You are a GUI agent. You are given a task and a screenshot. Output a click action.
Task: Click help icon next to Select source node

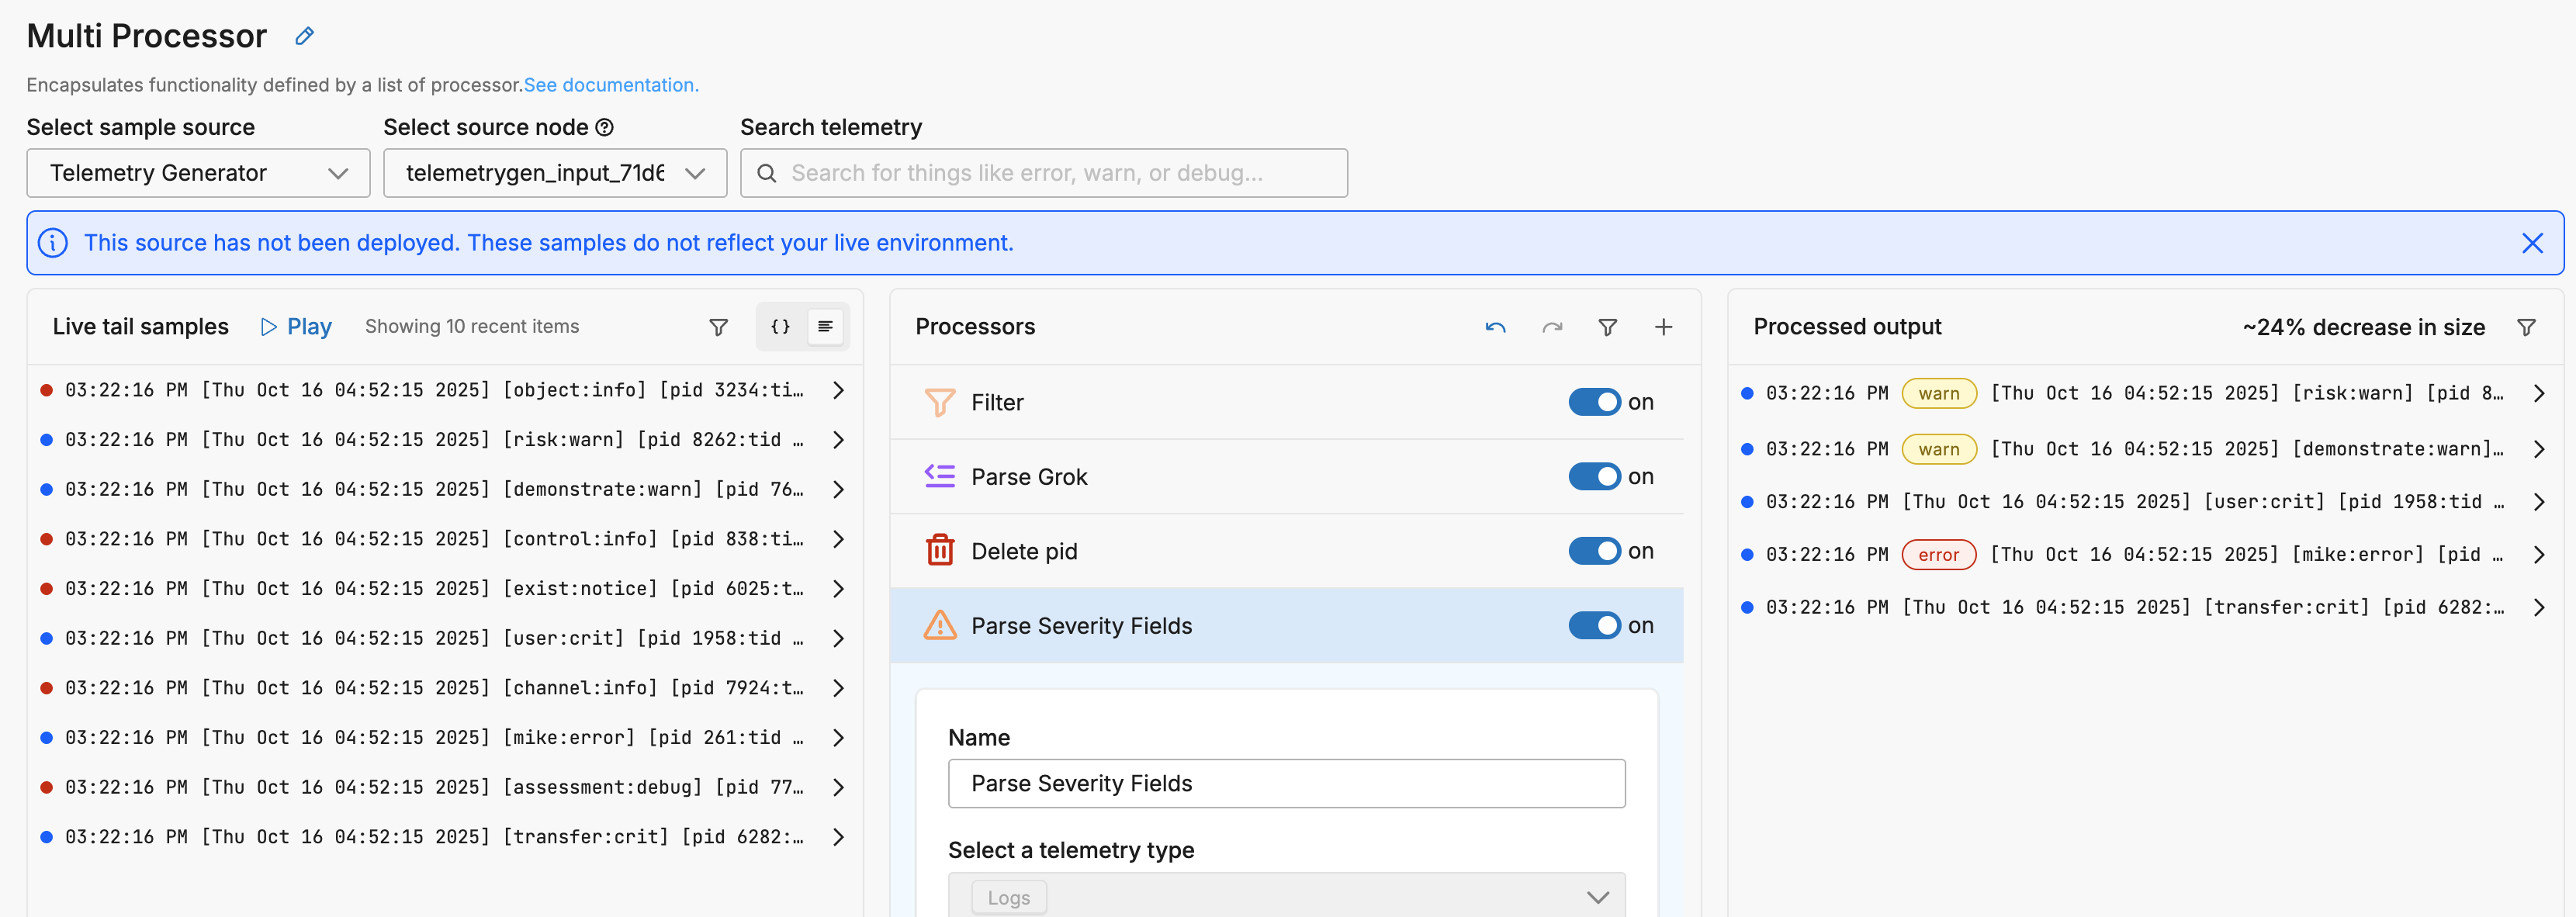coord(604,127)
